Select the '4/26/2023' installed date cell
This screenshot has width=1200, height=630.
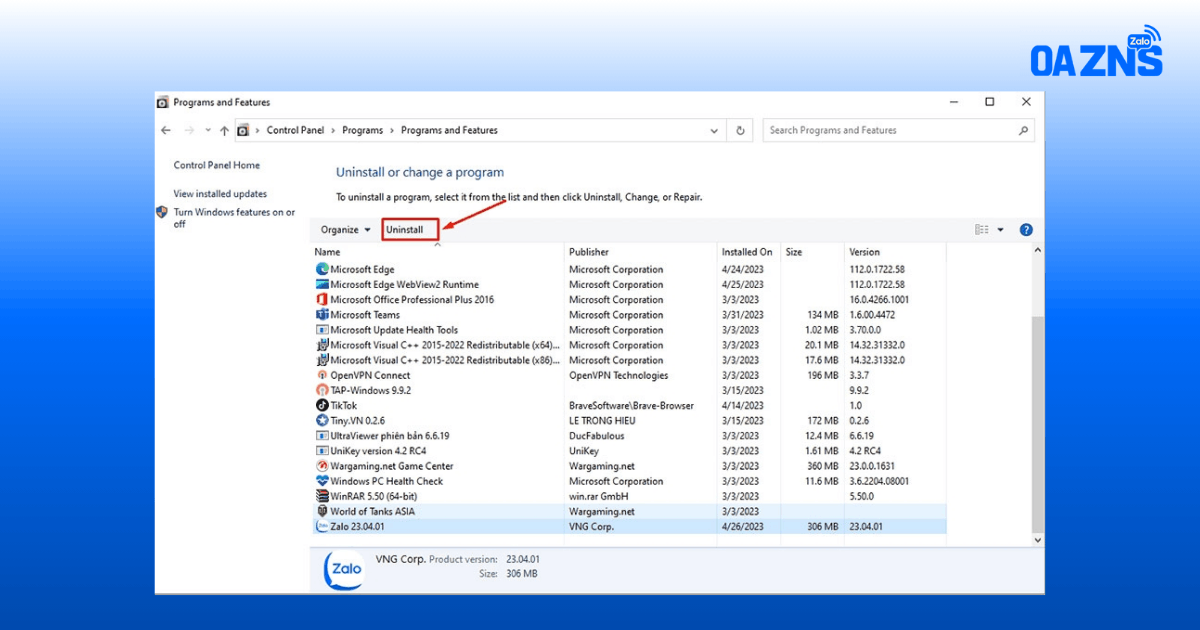[x=742, y=526]
